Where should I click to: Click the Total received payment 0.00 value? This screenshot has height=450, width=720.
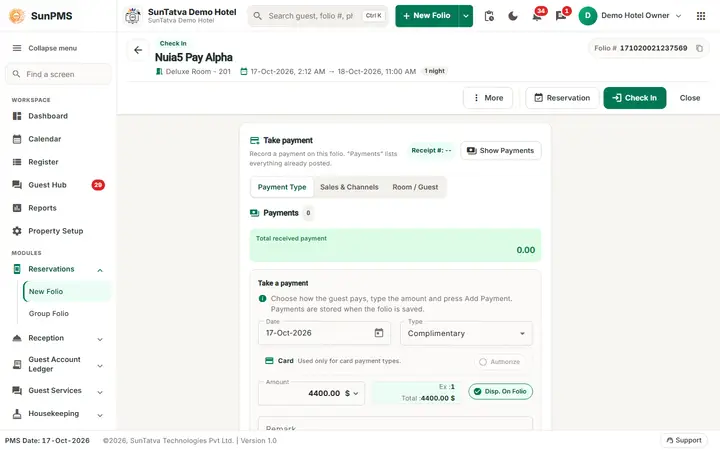coord(526,250)
